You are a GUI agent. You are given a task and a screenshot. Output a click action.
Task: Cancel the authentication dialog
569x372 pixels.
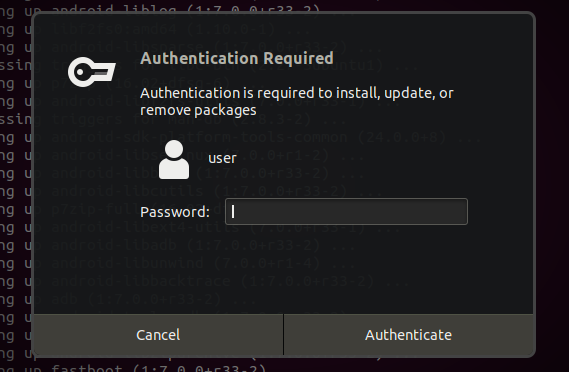coord(158,335)
